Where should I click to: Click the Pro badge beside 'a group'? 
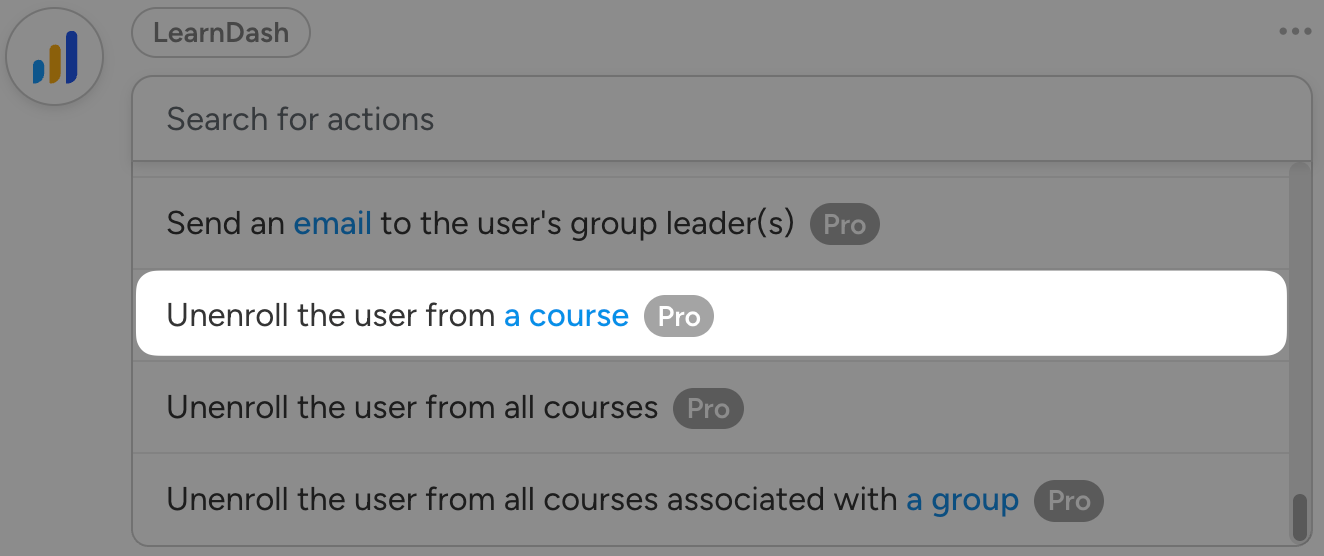1068,501
